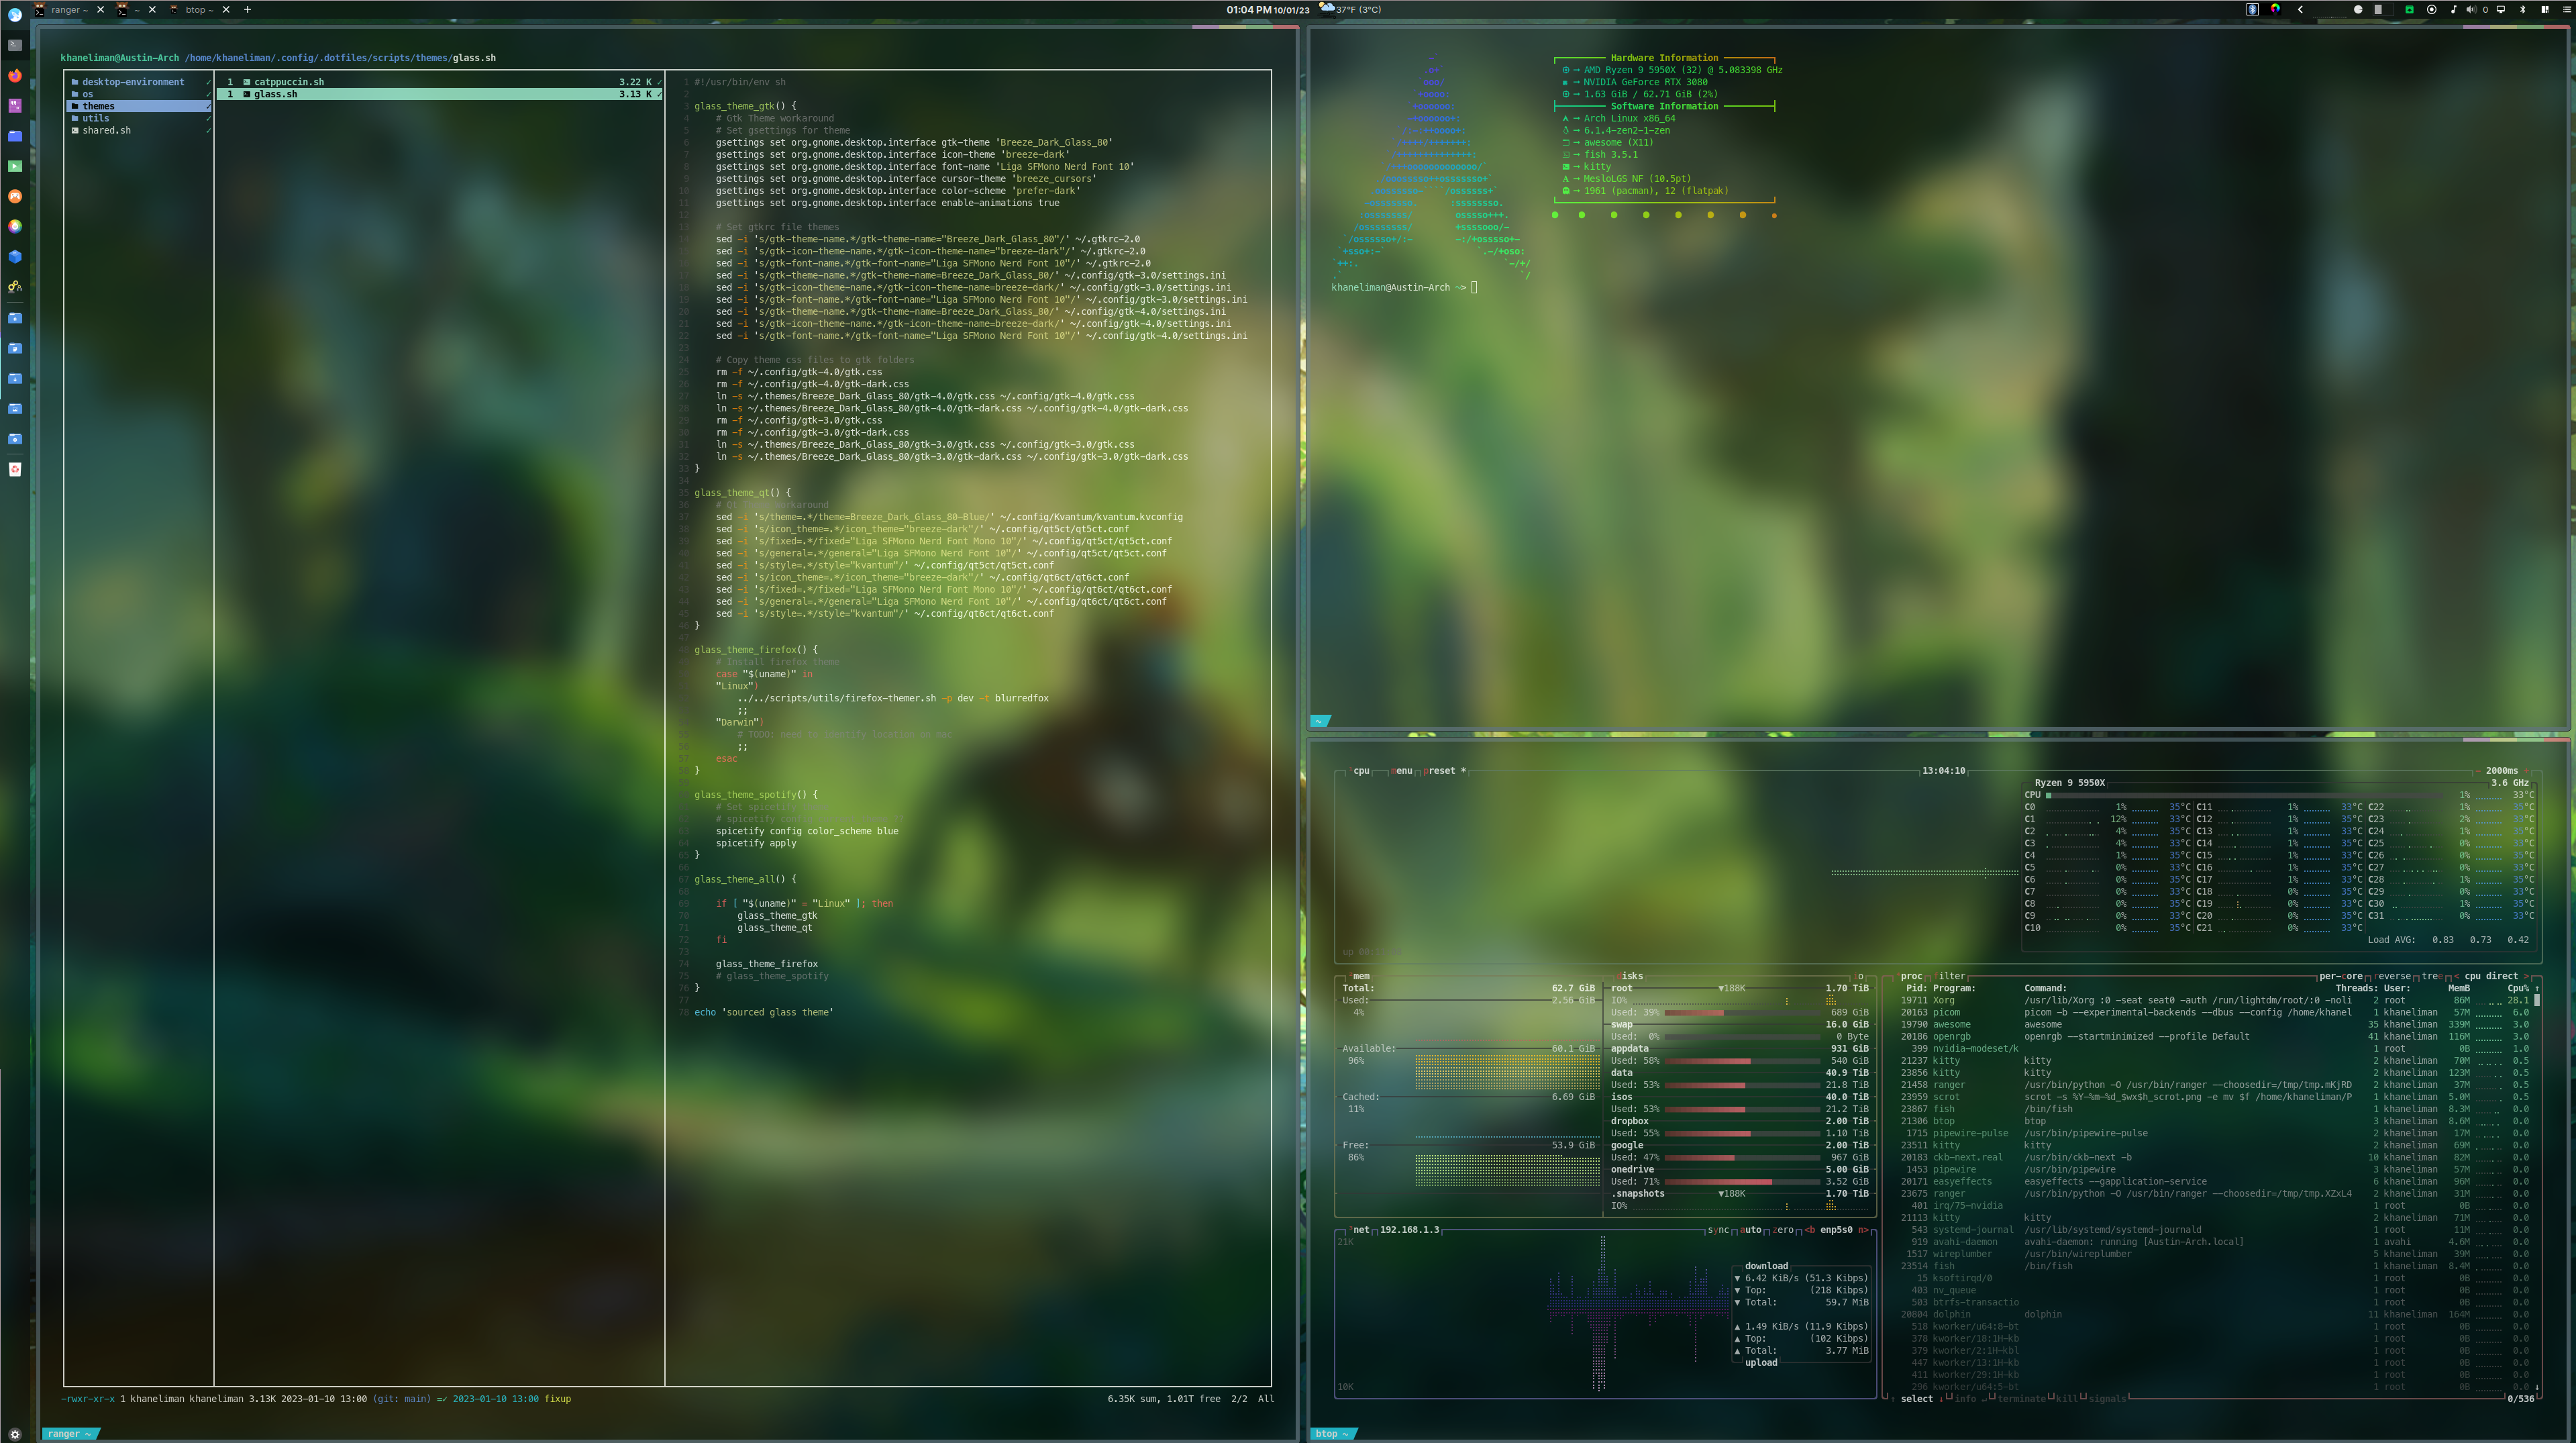Switch to the btop terminal tab

[x=195, y=9]
